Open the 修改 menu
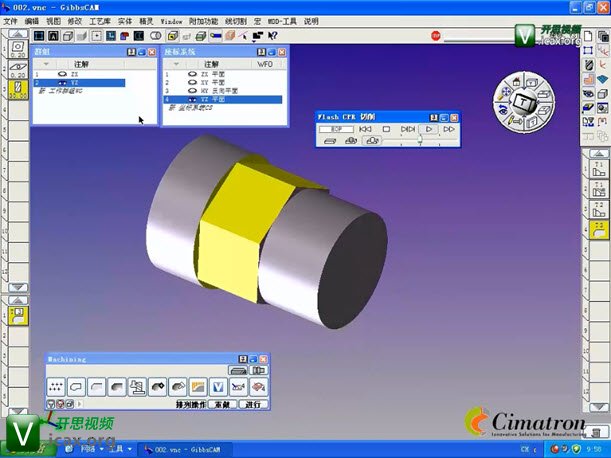This screenshot has width=611, height=458. (75, 21)
